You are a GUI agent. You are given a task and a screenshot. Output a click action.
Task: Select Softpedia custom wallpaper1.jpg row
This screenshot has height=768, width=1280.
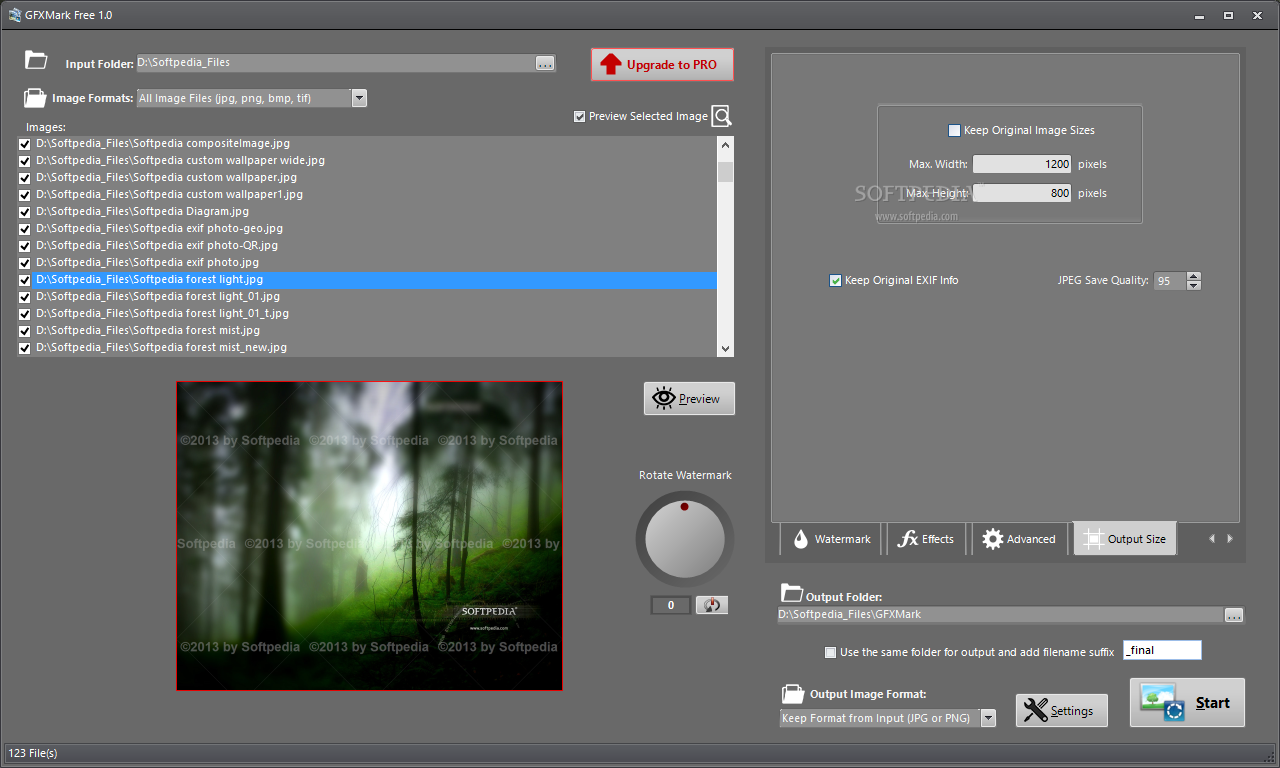(375, 195)
